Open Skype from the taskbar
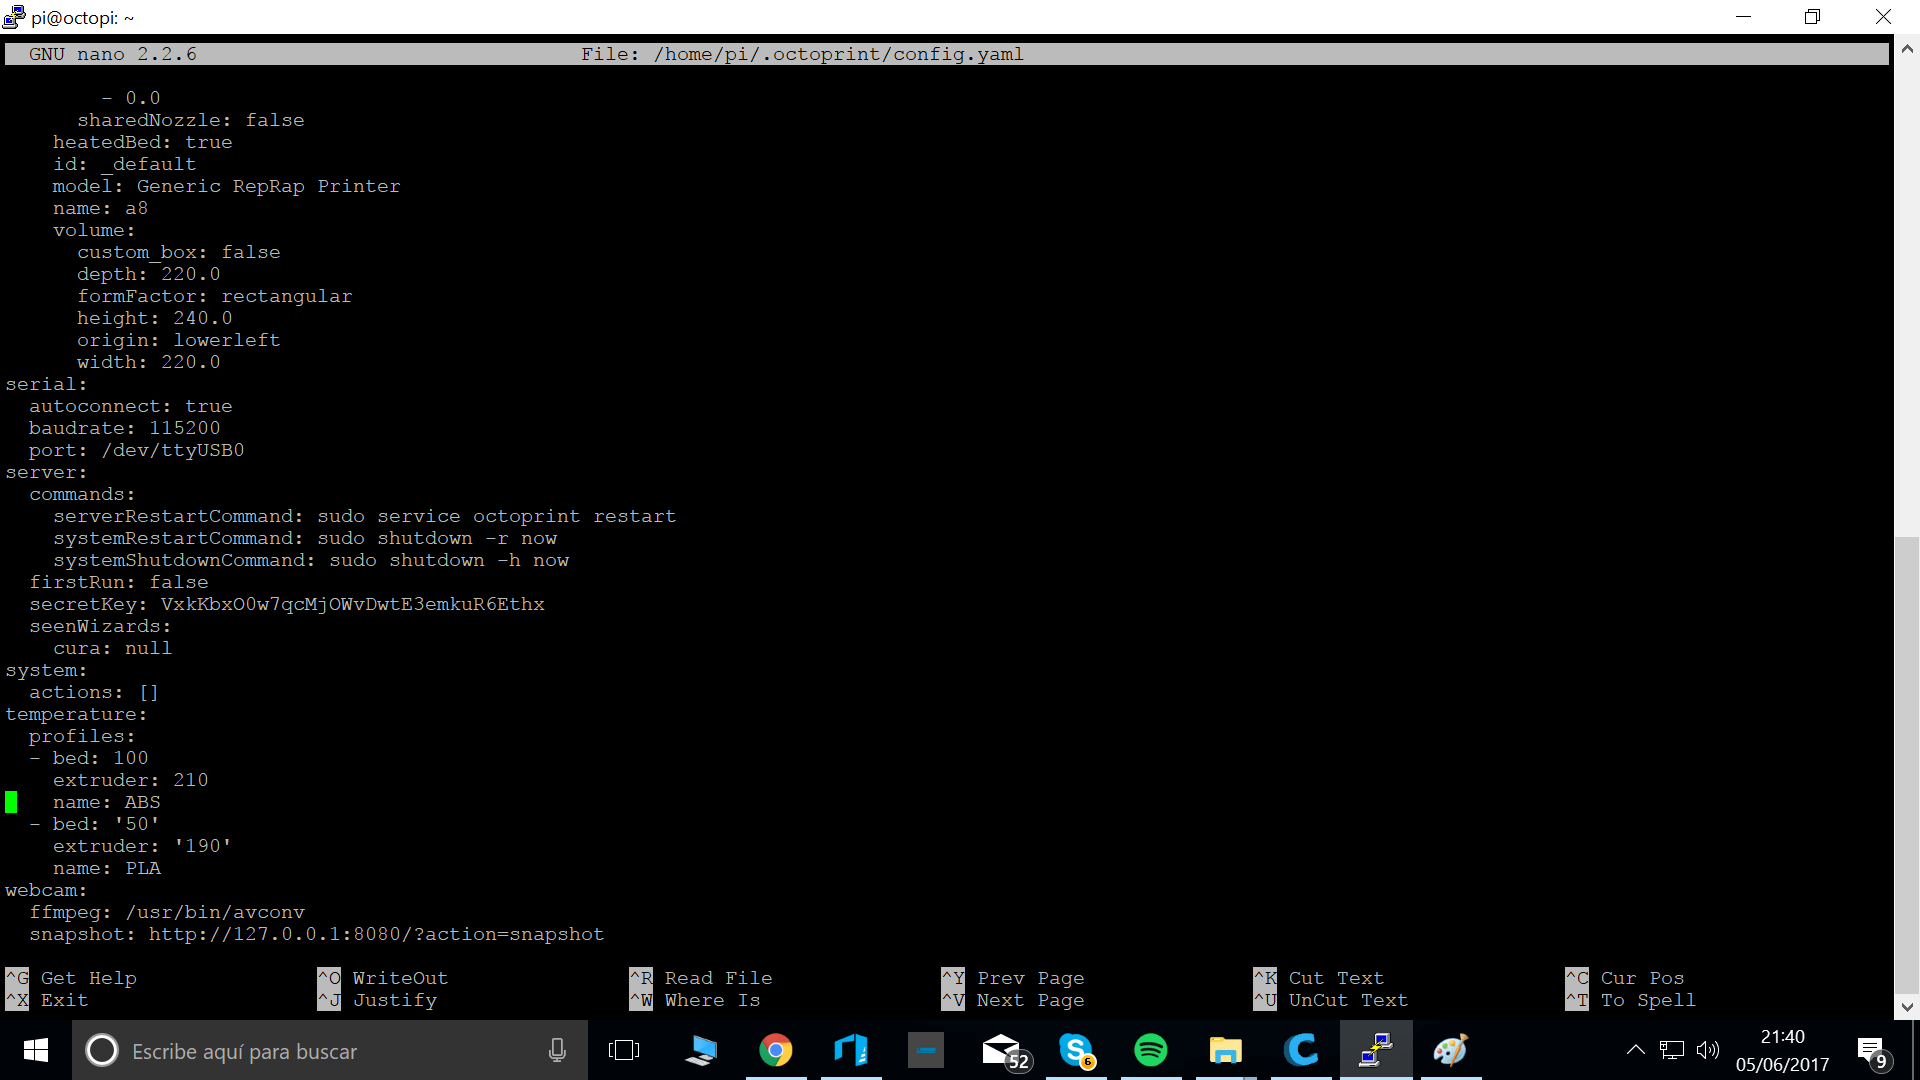The width and height of the screenshot is (1920, 1080). (x=1076, y=1051)
